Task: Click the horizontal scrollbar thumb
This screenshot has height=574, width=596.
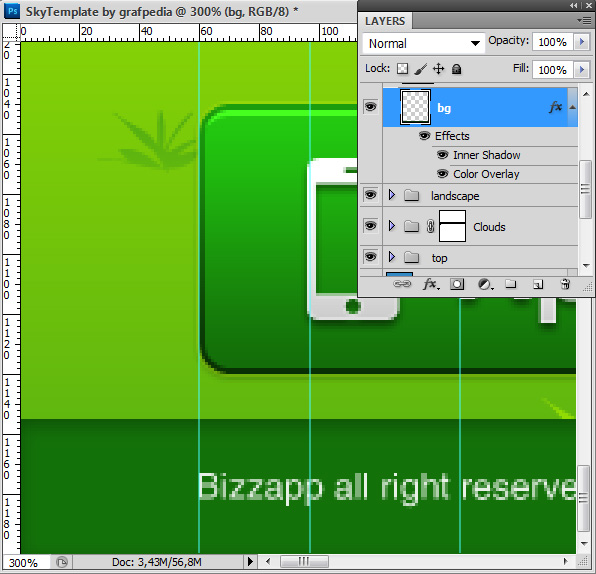Action: 304,561
